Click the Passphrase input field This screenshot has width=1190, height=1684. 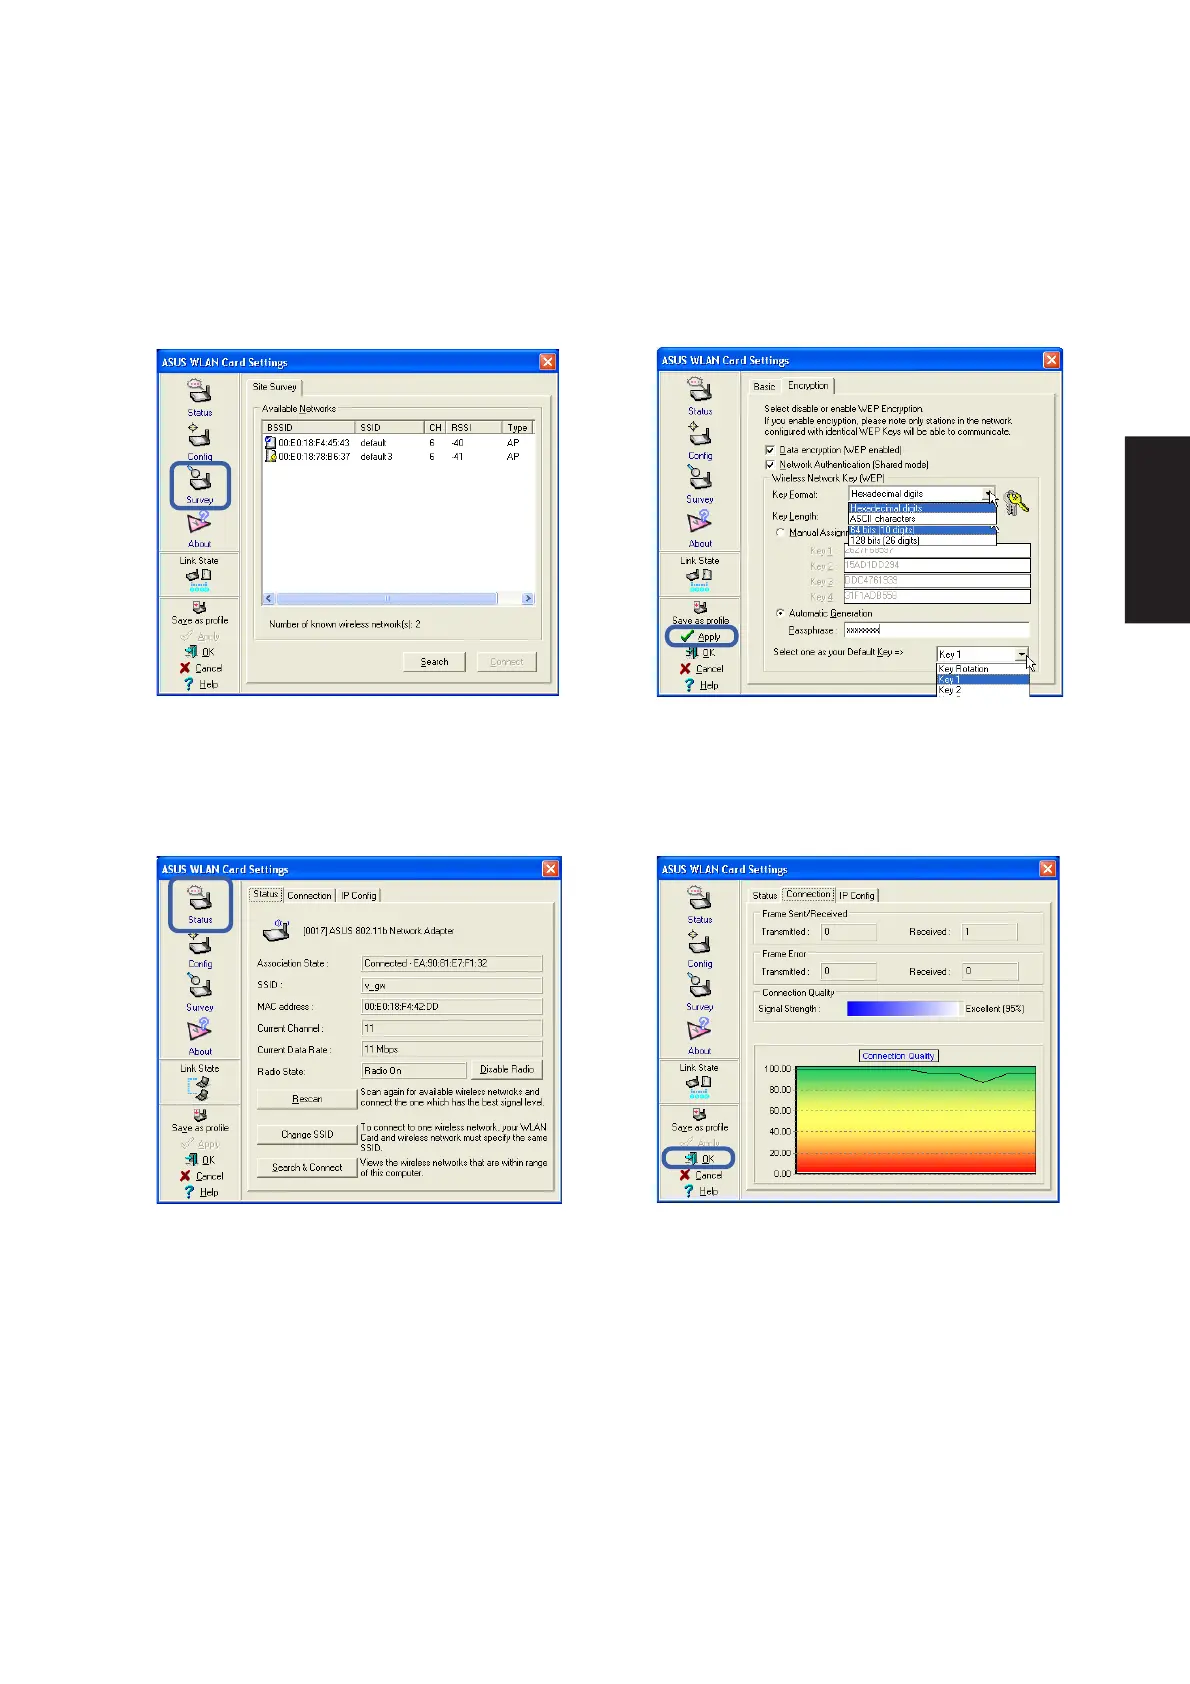click(x=936, y=630)
